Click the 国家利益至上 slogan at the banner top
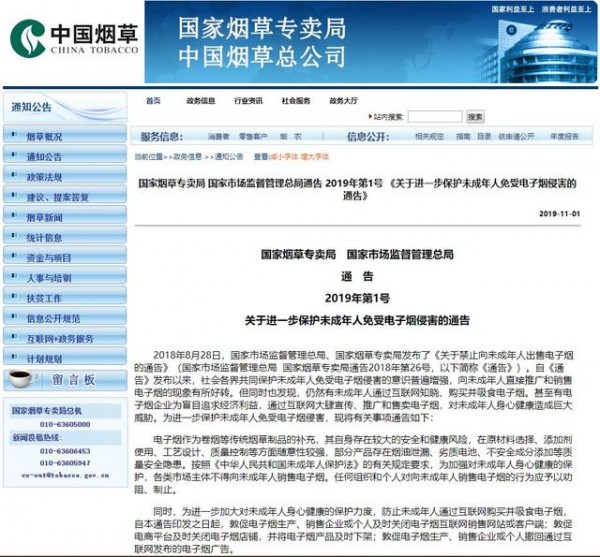The height and width of the screenshot is (557, 600). click(x=513, y=9)
